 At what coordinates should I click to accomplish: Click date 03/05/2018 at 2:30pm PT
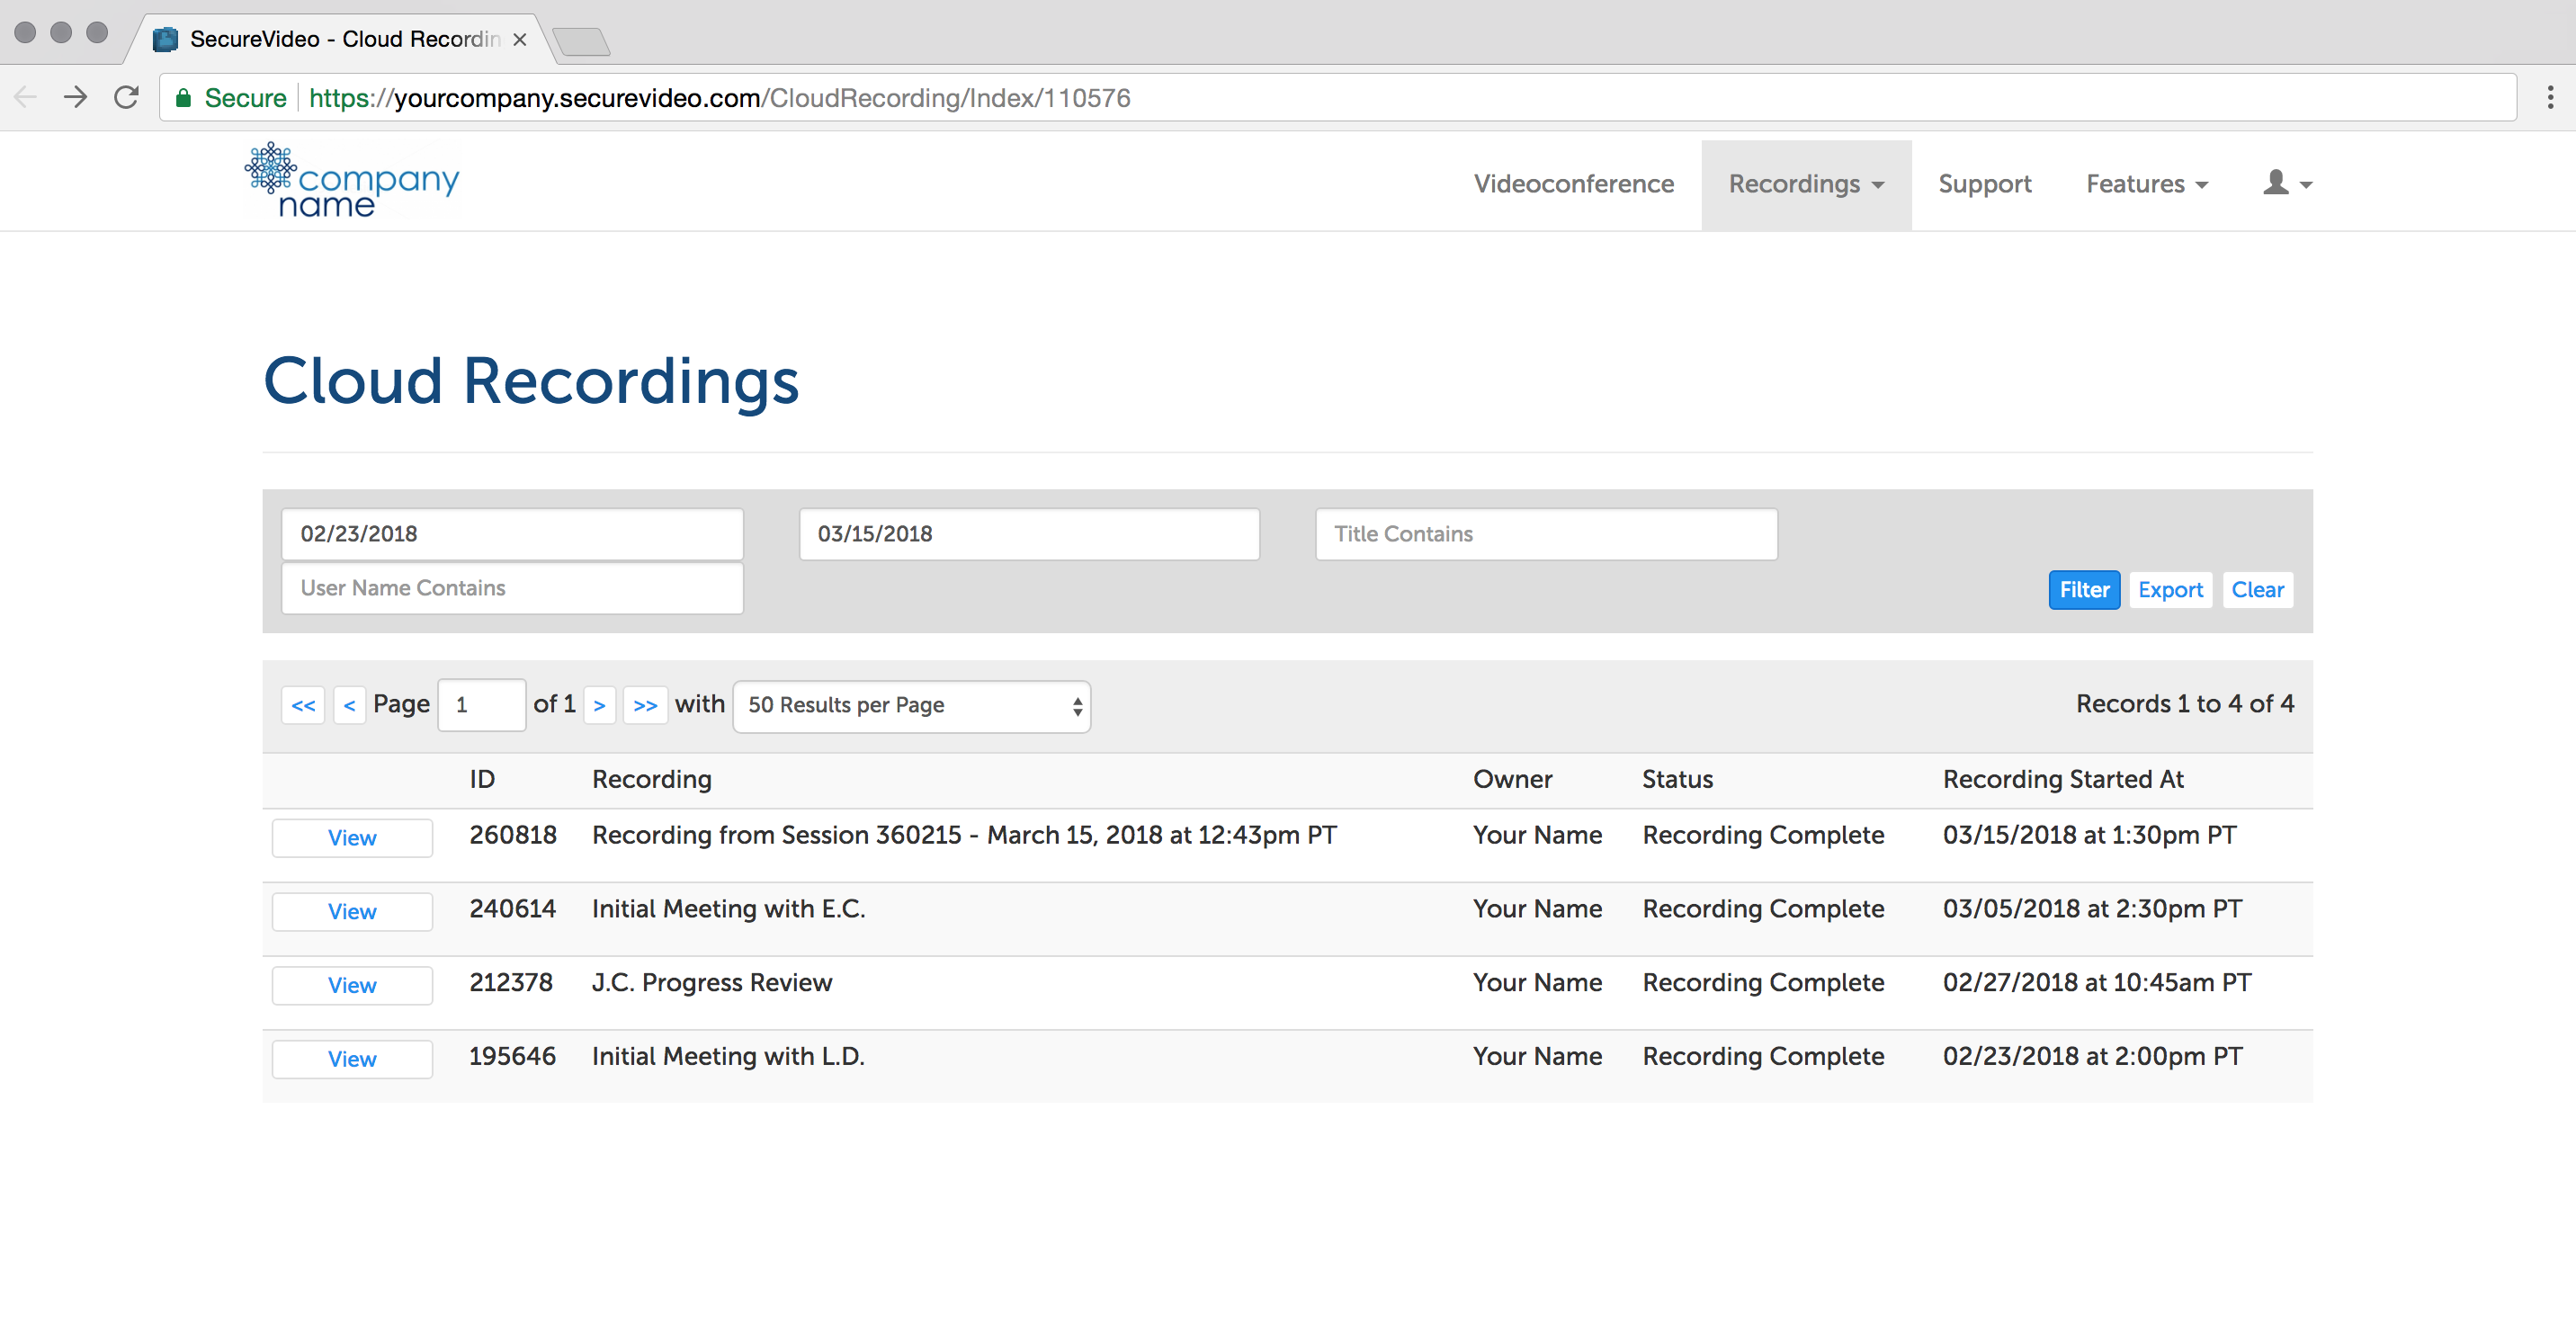(x=2092, y=909)
